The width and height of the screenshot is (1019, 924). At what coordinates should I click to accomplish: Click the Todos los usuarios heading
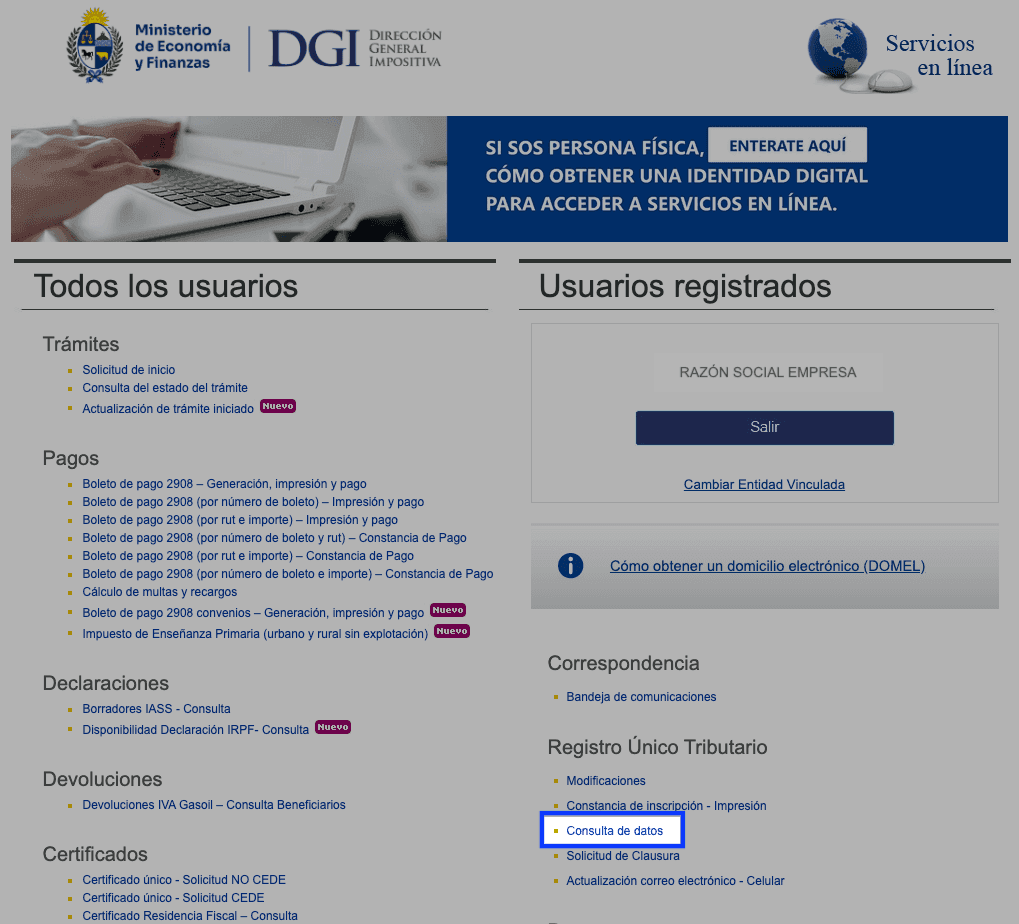pos(166,287)
